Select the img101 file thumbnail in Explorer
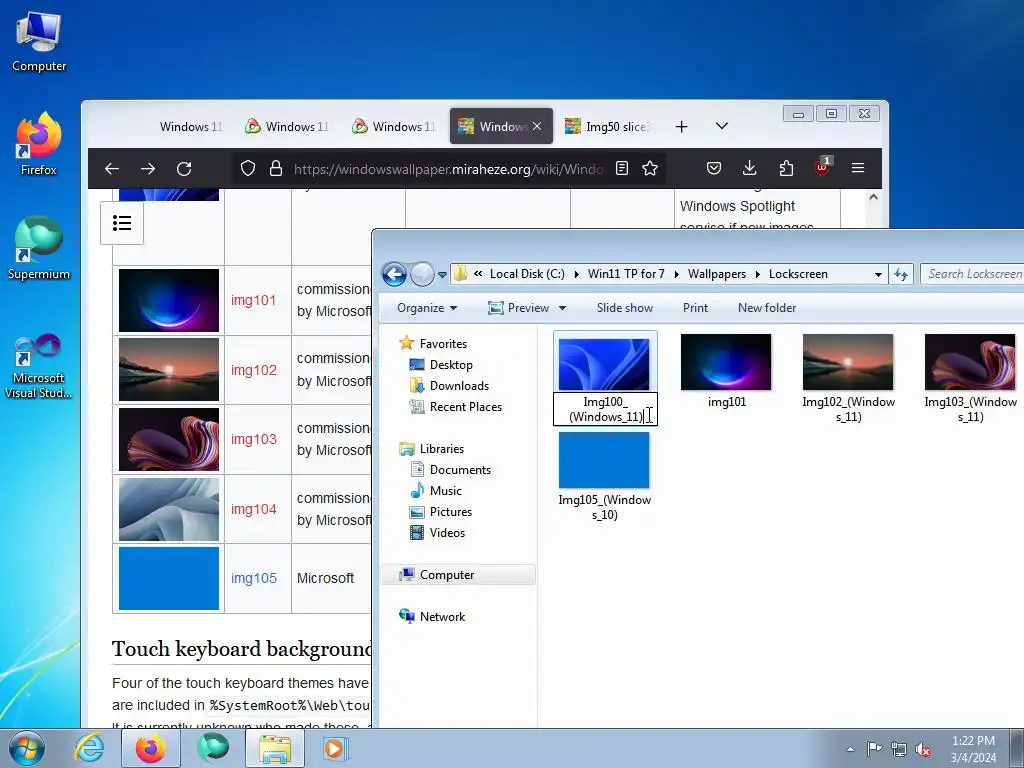 (726, 362)
